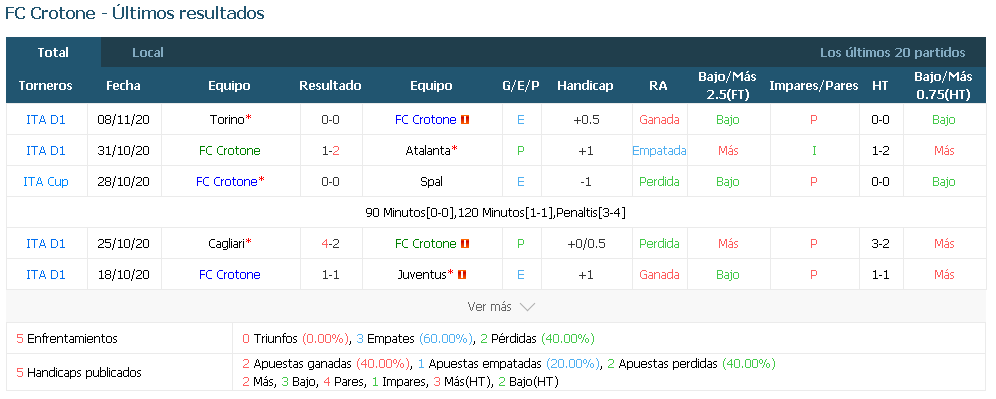The image size is (996, 399).
Task: Open Cagliari team link
Action: point(226,243)
